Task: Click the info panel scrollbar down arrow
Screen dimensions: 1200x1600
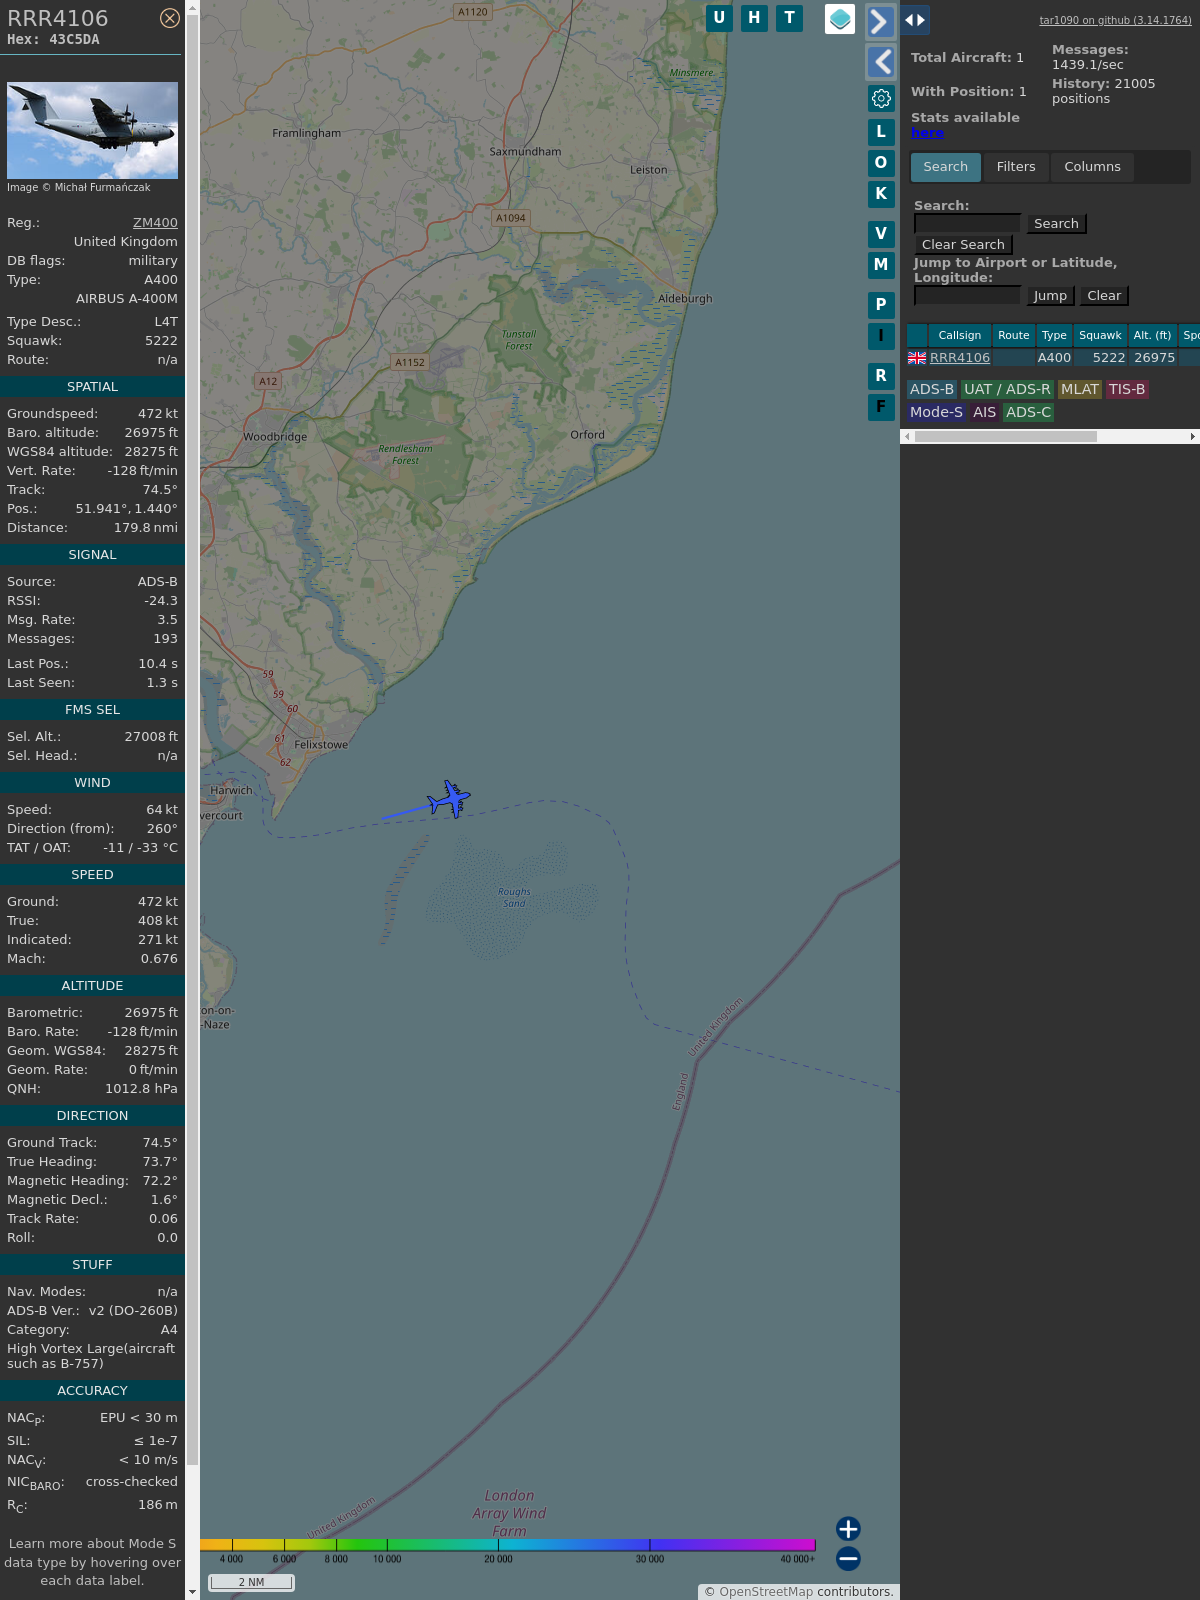Action: (x=192, y=1592)
